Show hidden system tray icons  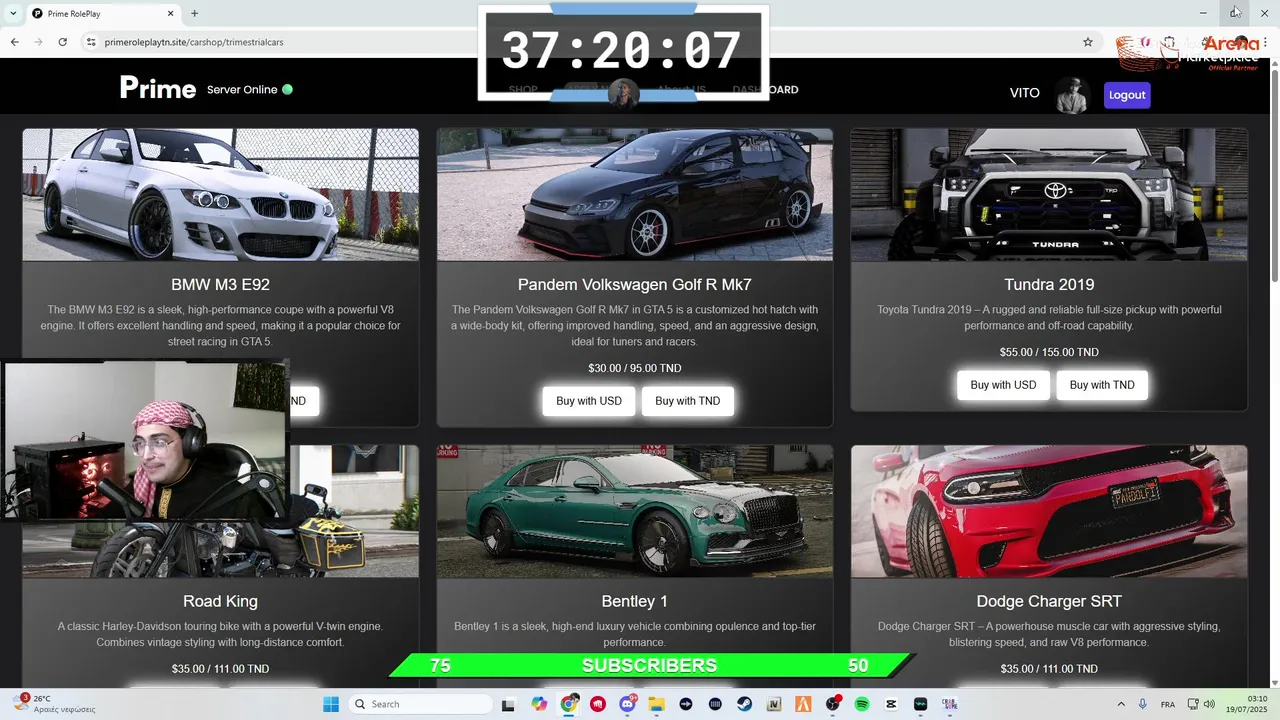tap(1120, 704)
